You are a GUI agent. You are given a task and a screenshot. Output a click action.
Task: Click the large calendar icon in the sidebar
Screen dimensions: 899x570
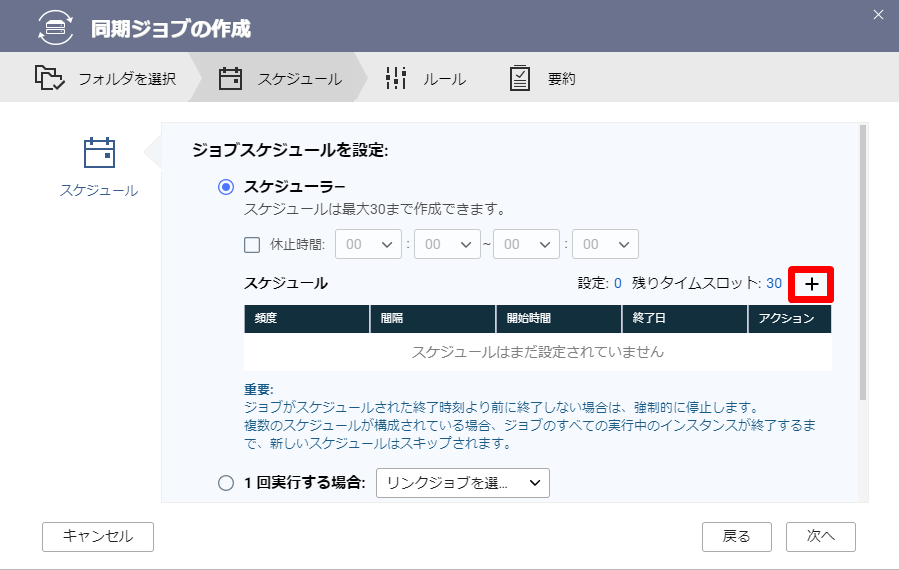(99, 153)
